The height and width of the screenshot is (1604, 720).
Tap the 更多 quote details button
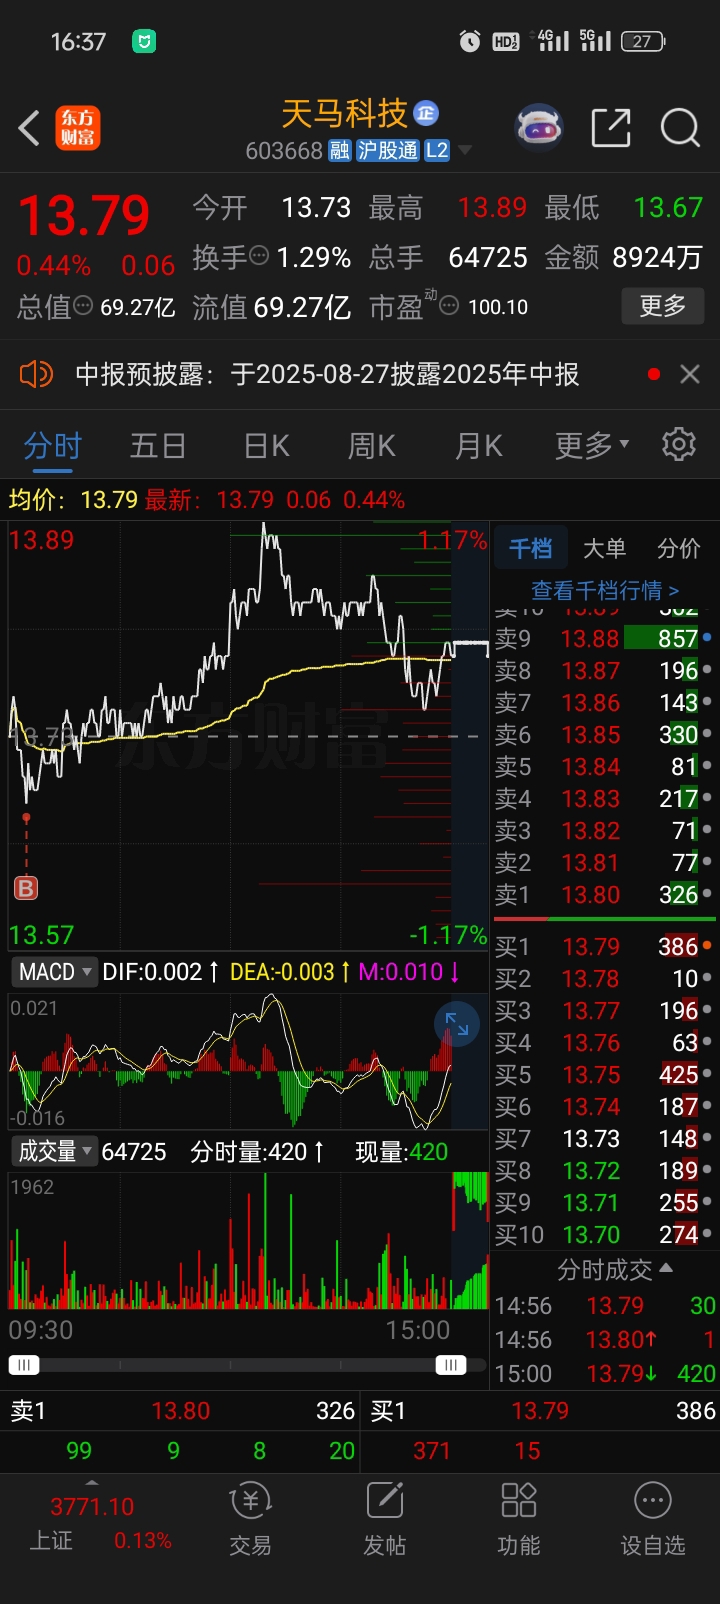click(663, 306)
